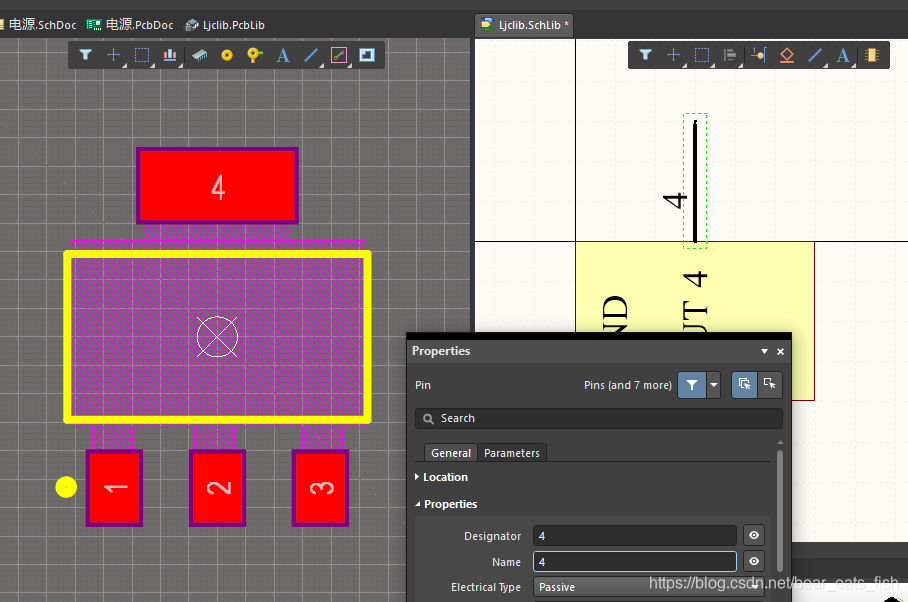Click the Place String tool in PCB toolbar

283,55
